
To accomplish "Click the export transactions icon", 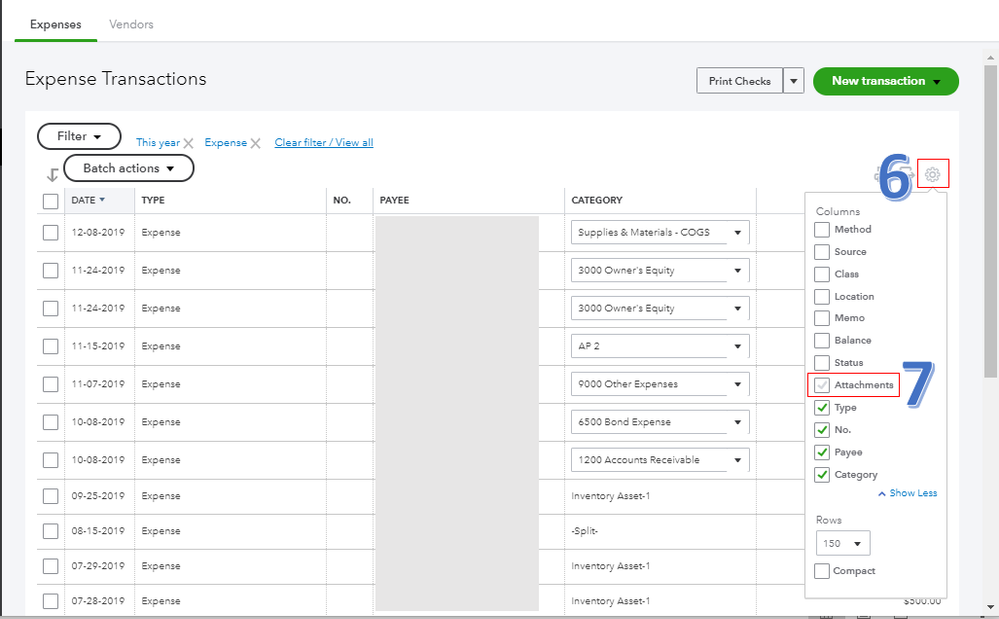I will click(x=908, y=173).
